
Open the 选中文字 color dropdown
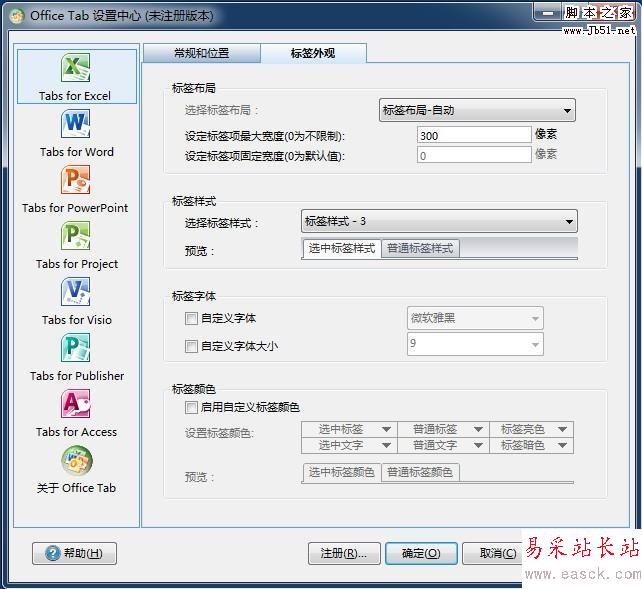[349, 445]
